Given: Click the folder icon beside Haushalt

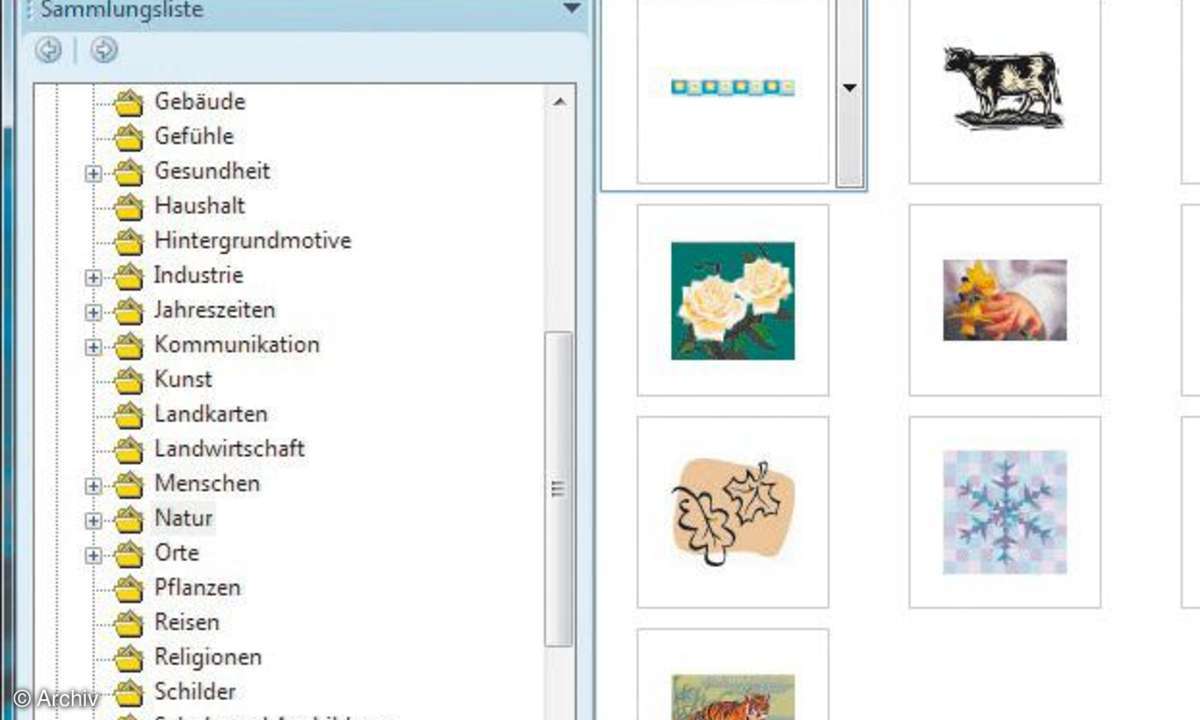Looking at the screenshot, I should pos(129,207).
